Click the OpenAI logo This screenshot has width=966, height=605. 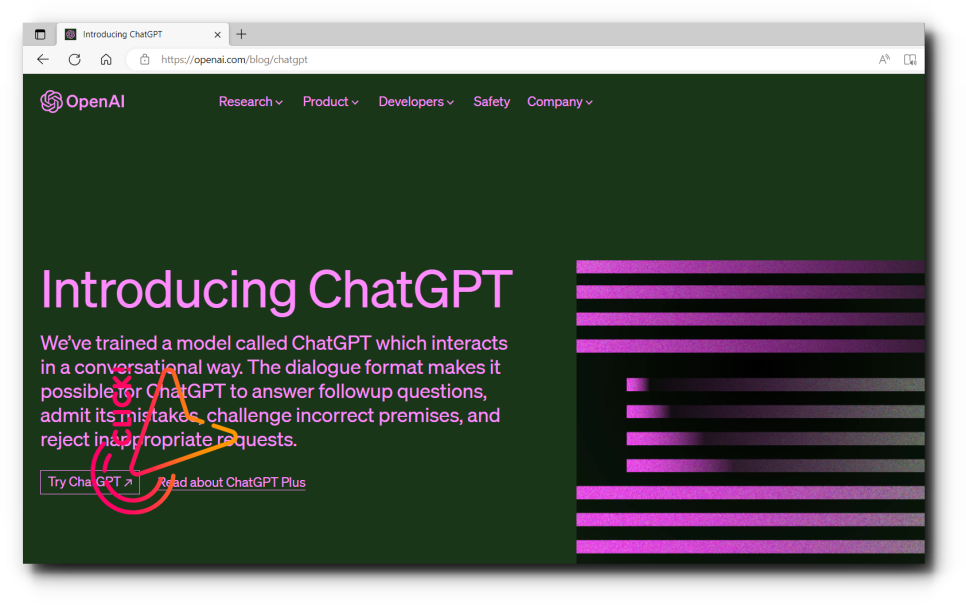[83, 102]
